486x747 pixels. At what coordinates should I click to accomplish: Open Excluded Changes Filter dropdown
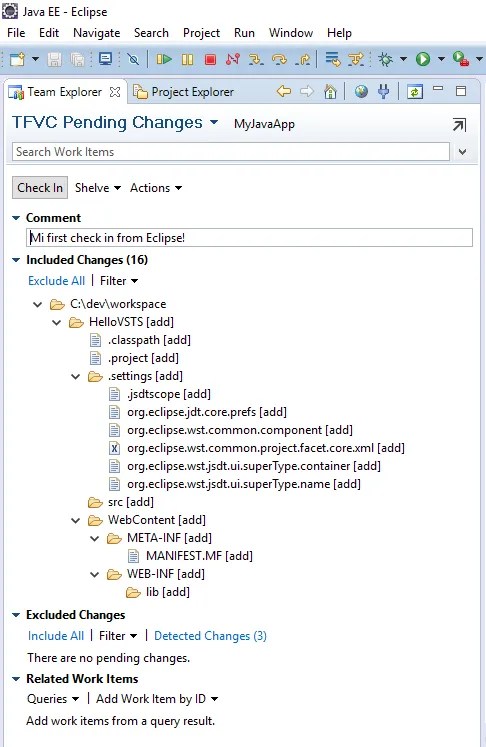pyautogui.click(x=118, y=636)
